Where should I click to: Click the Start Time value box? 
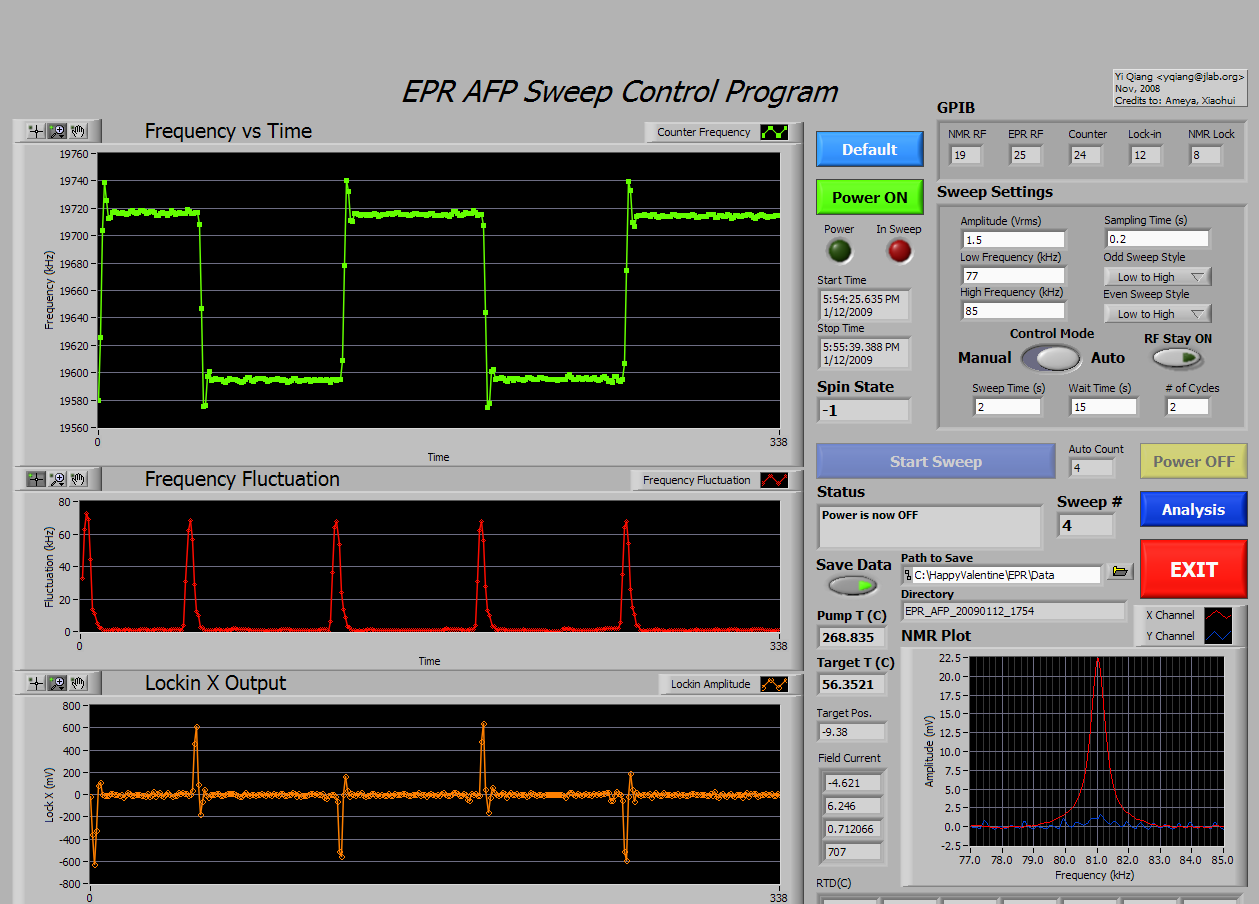tap(864, 304)
